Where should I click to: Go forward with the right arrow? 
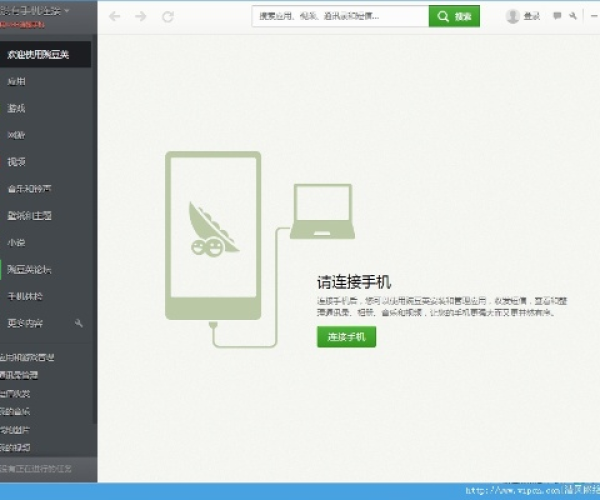pyautogui.click(x=141, y=16)
